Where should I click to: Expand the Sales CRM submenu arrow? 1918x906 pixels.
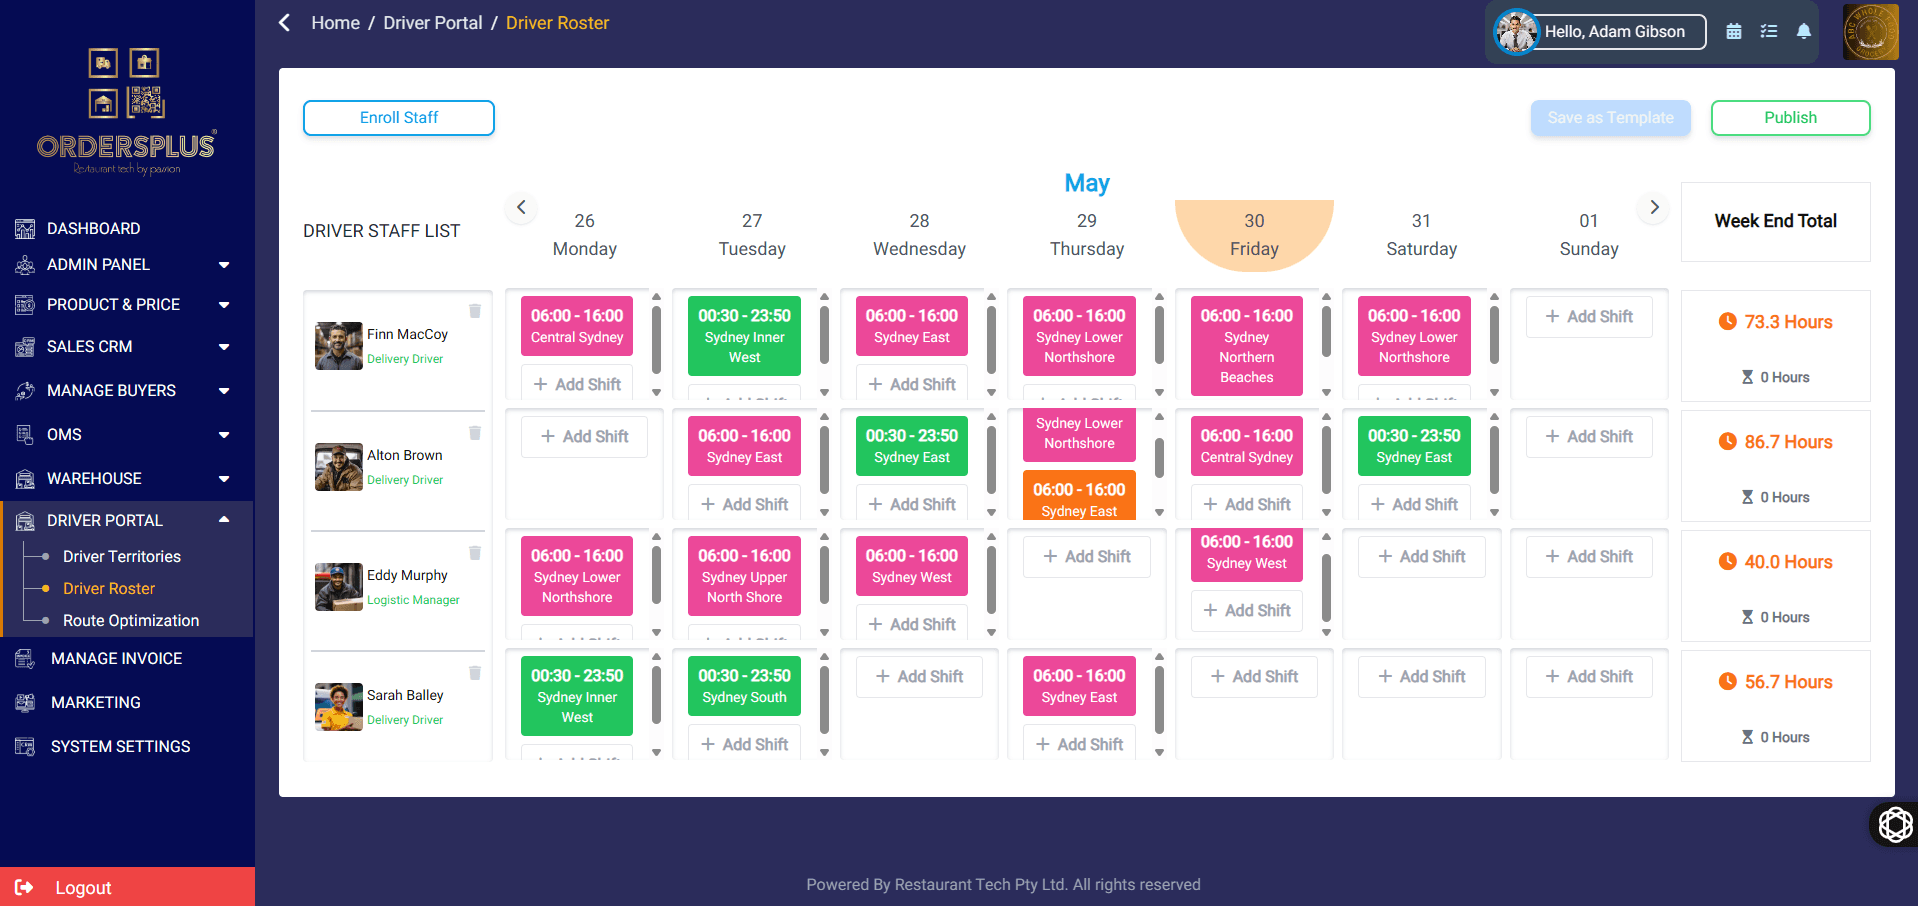(224, 347)
